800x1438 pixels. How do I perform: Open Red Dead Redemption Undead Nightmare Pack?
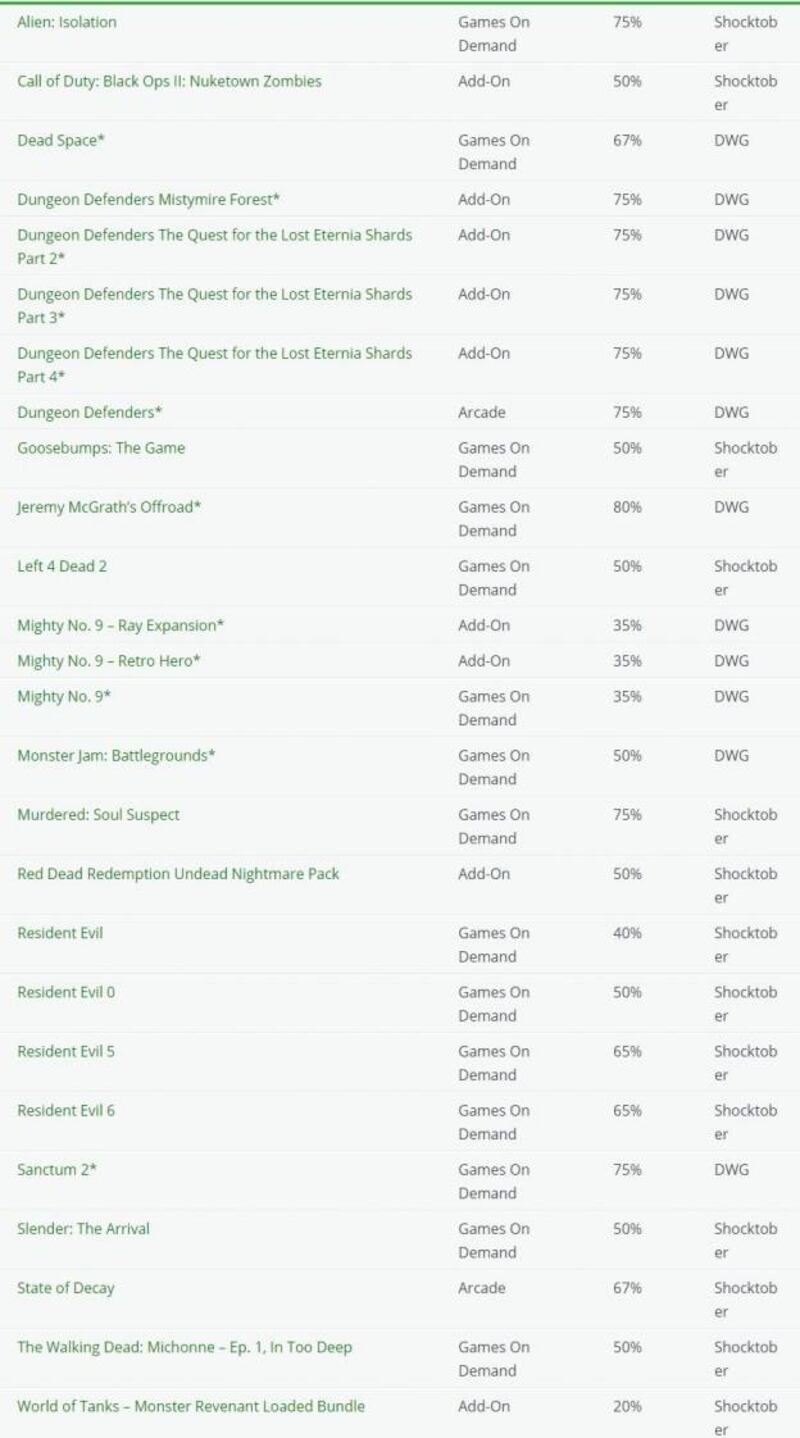click(x=178, y=874)
